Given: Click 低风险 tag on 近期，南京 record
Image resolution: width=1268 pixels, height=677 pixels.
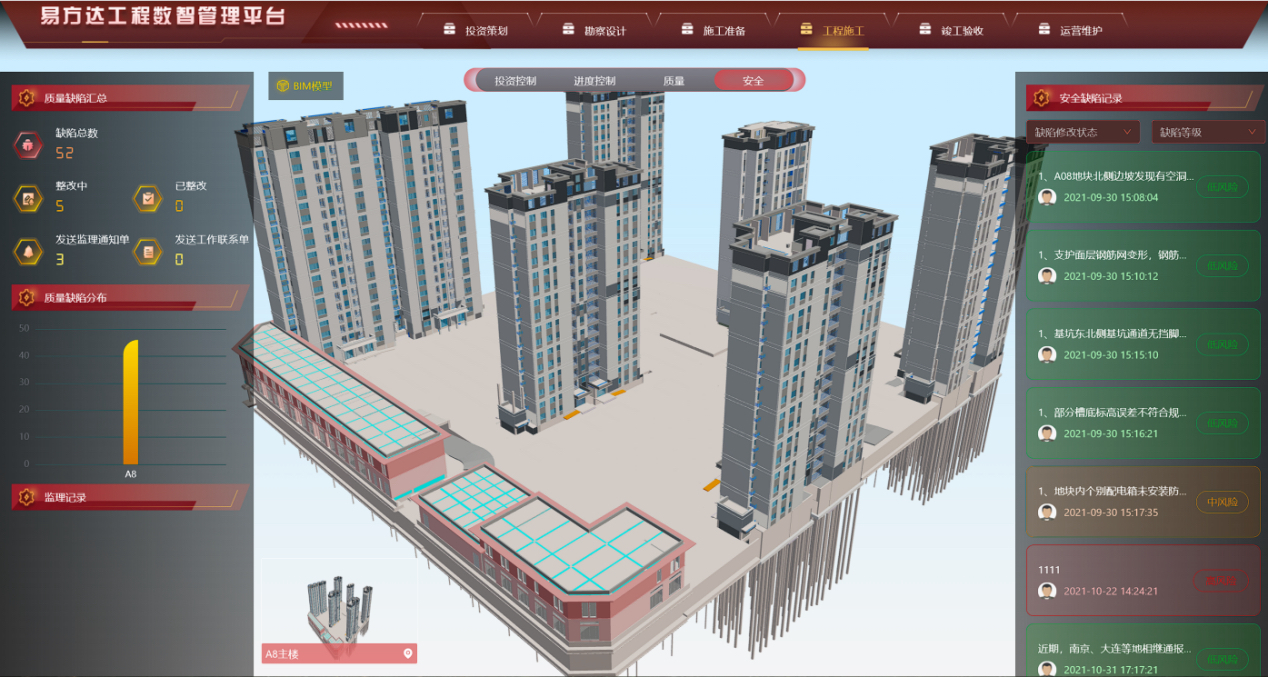Looking at the screenshot, I should [1222, 660].
